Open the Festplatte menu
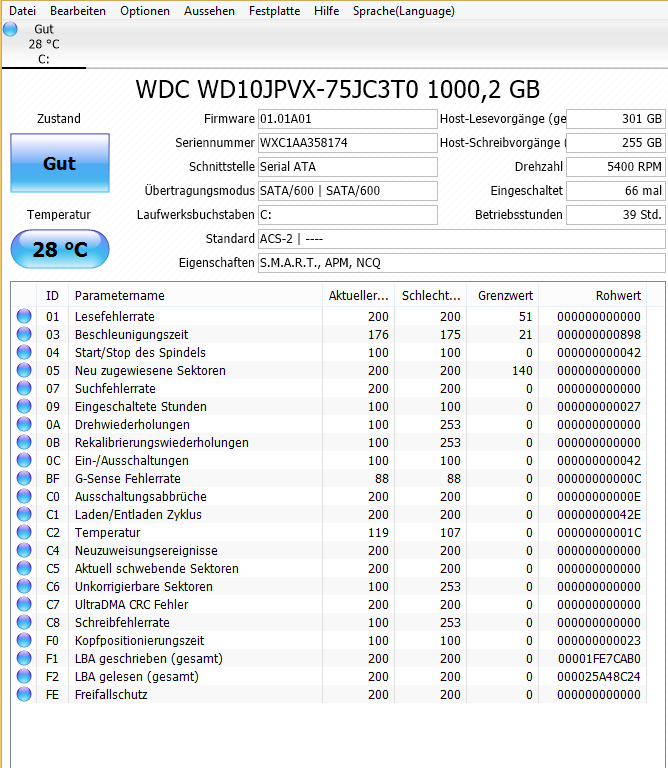668x768 pixels. click(x=274, y=11)
